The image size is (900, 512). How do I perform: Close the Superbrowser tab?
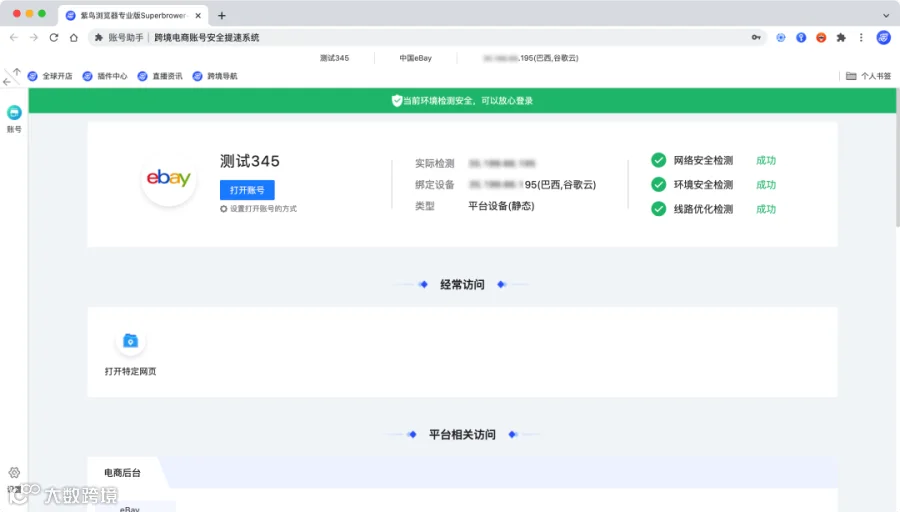(x=198, y=15)
